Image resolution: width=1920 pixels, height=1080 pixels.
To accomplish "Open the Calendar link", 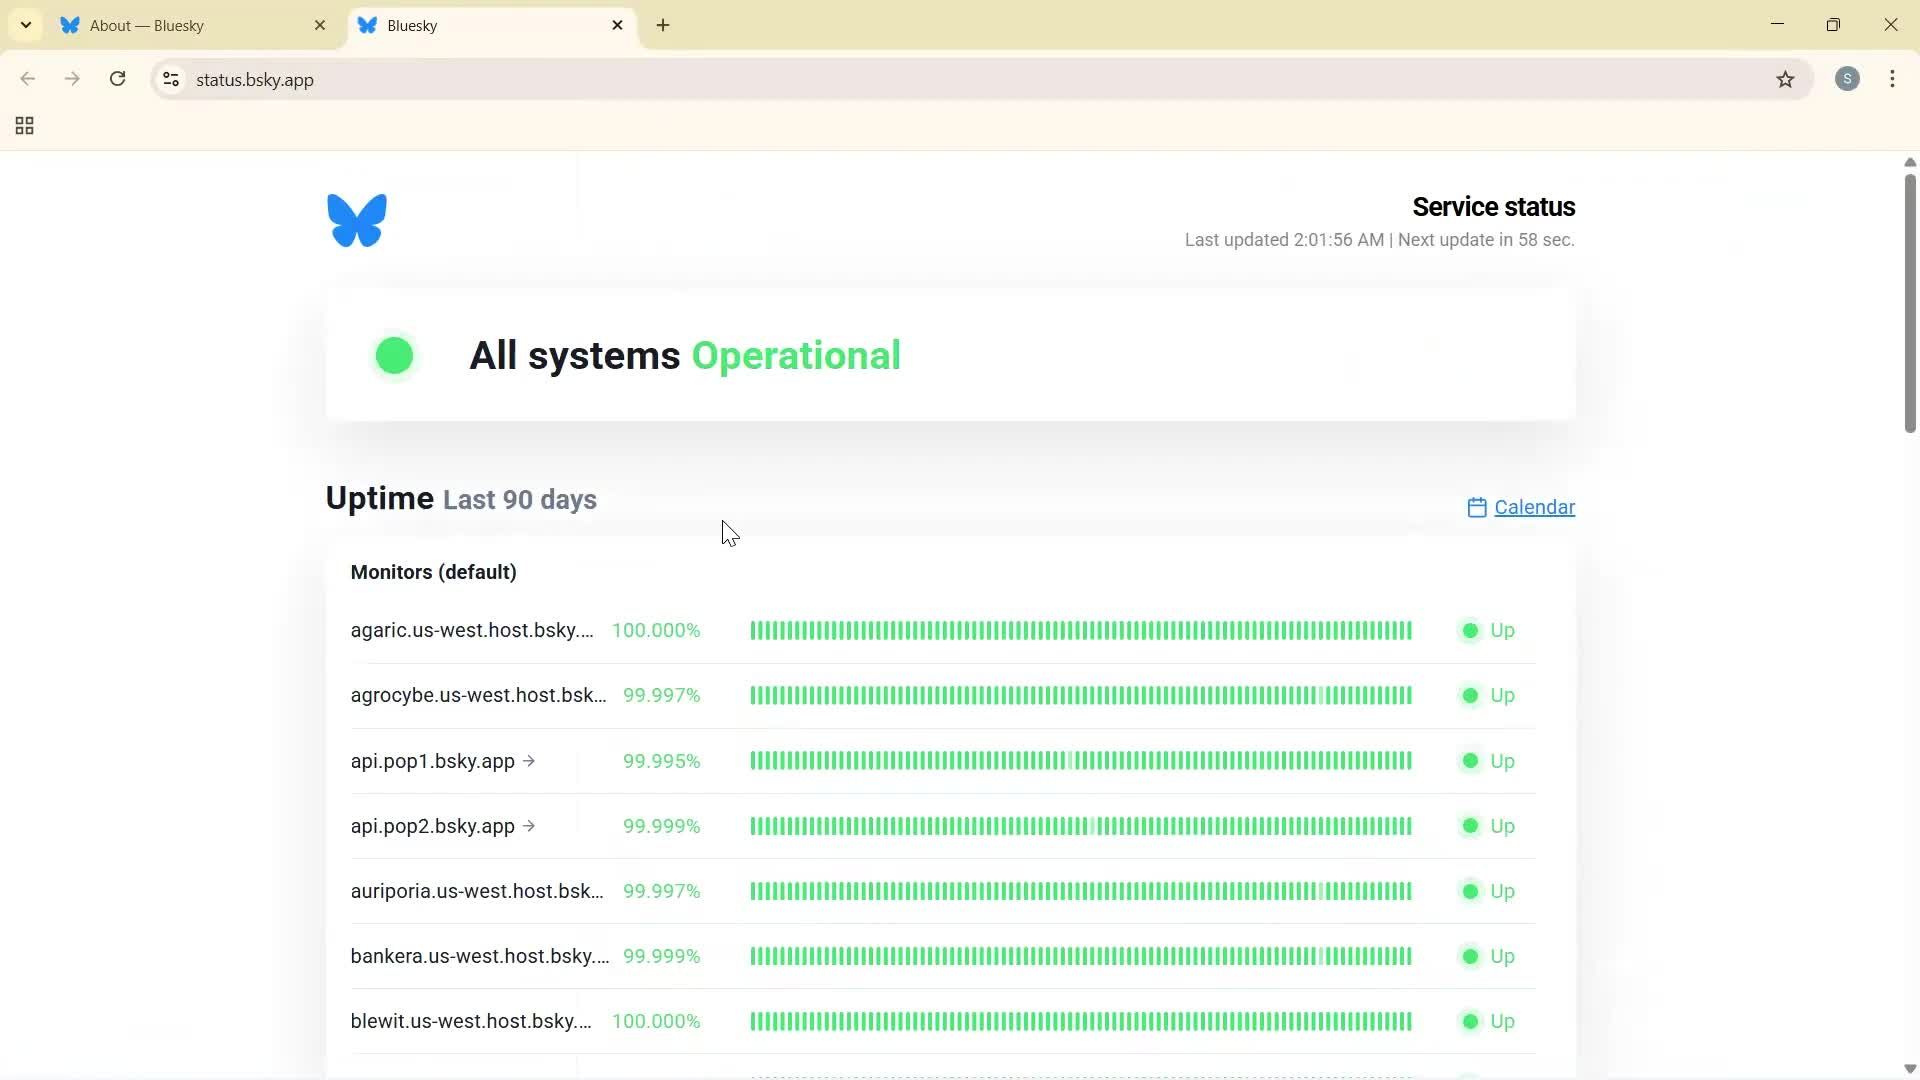I will click(1534, 508).
